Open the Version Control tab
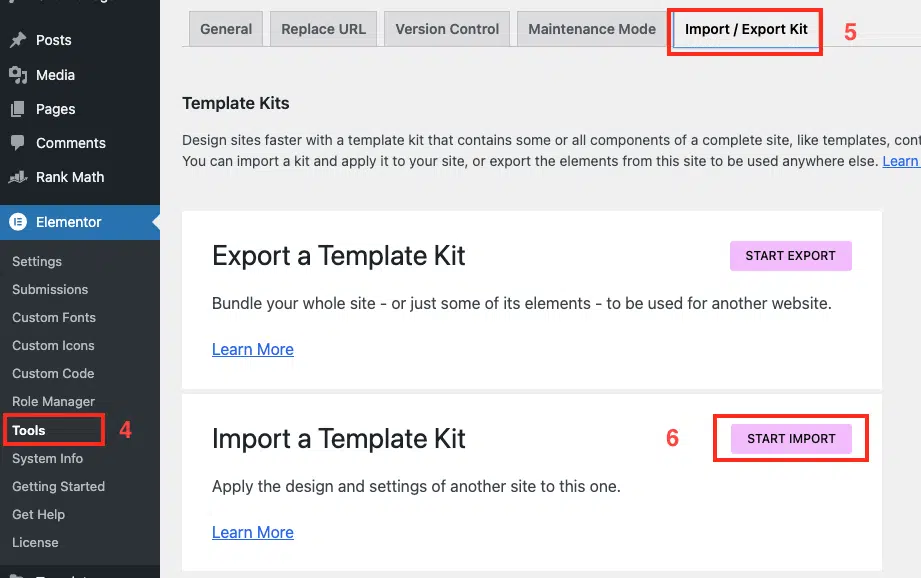 pyautogui.click(x=447, y=29)
